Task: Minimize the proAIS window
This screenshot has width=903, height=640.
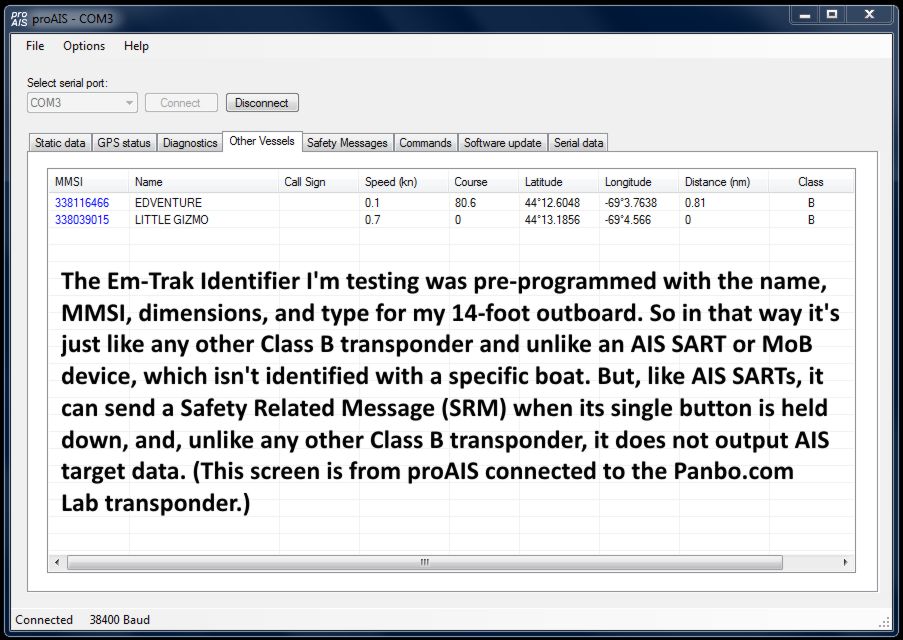Action: click(806, 16)
